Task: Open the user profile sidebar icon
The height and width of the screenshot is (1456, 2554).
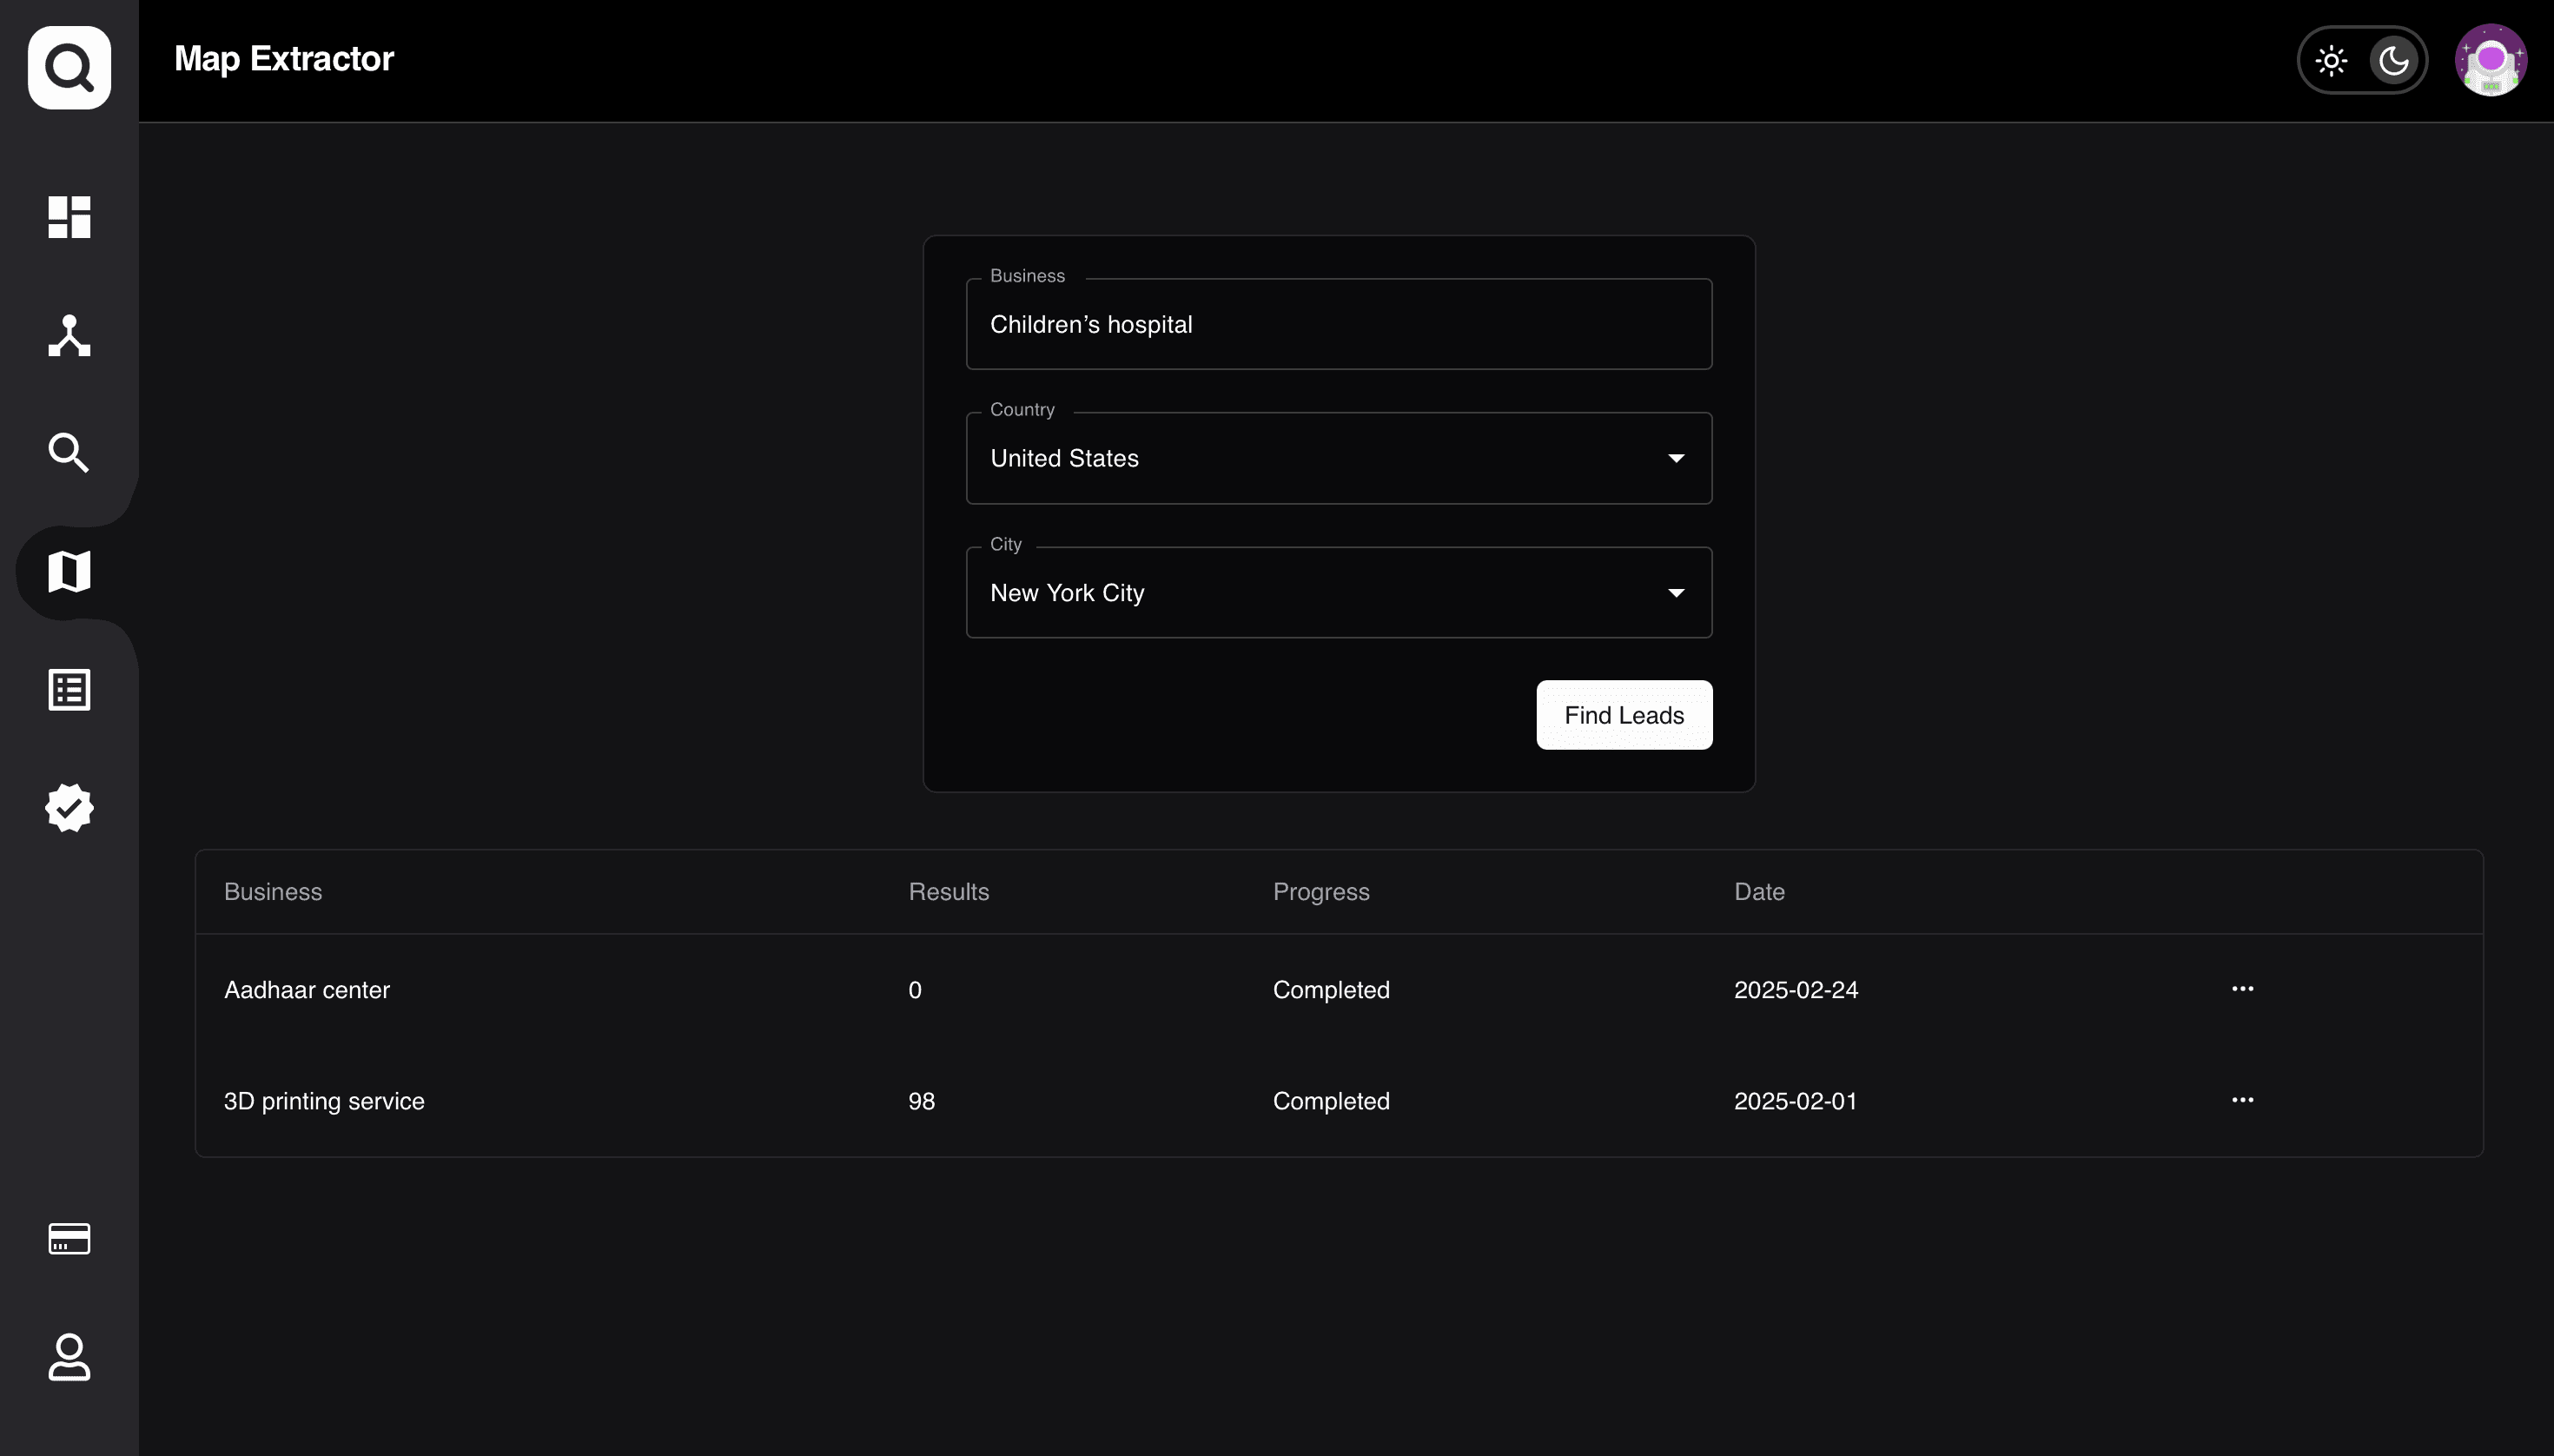Action: 69,1357
